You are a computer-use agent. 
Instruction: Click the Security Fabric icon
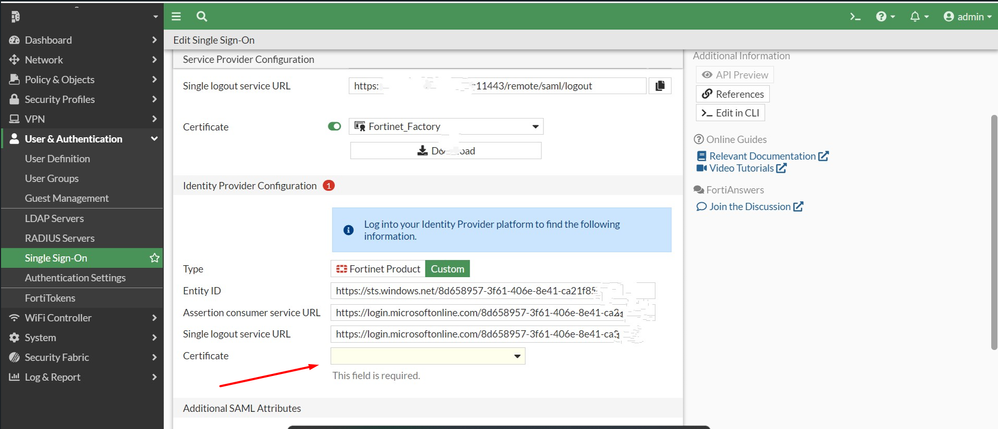tap(14, 357)
